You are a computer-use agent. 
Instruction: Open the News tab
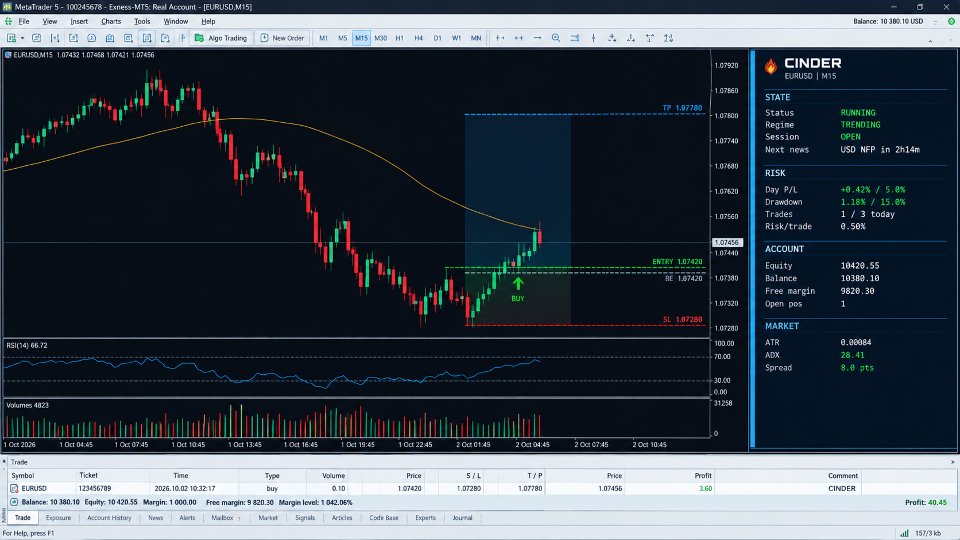click(156, 518)
